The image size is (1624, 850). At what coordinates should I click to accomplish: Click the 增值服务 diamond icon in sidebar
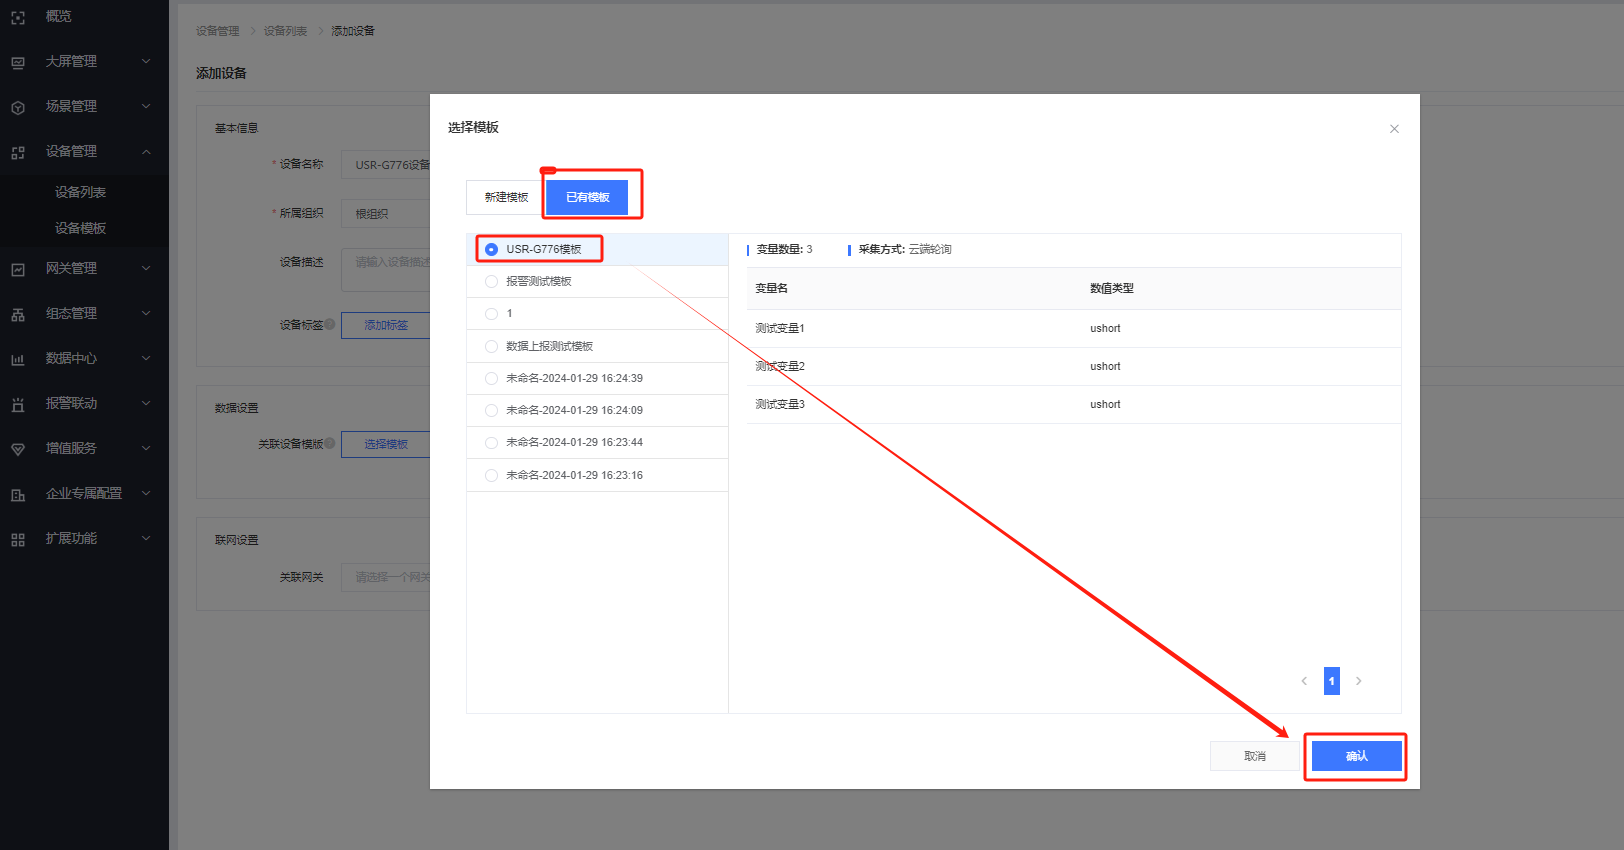18,449
